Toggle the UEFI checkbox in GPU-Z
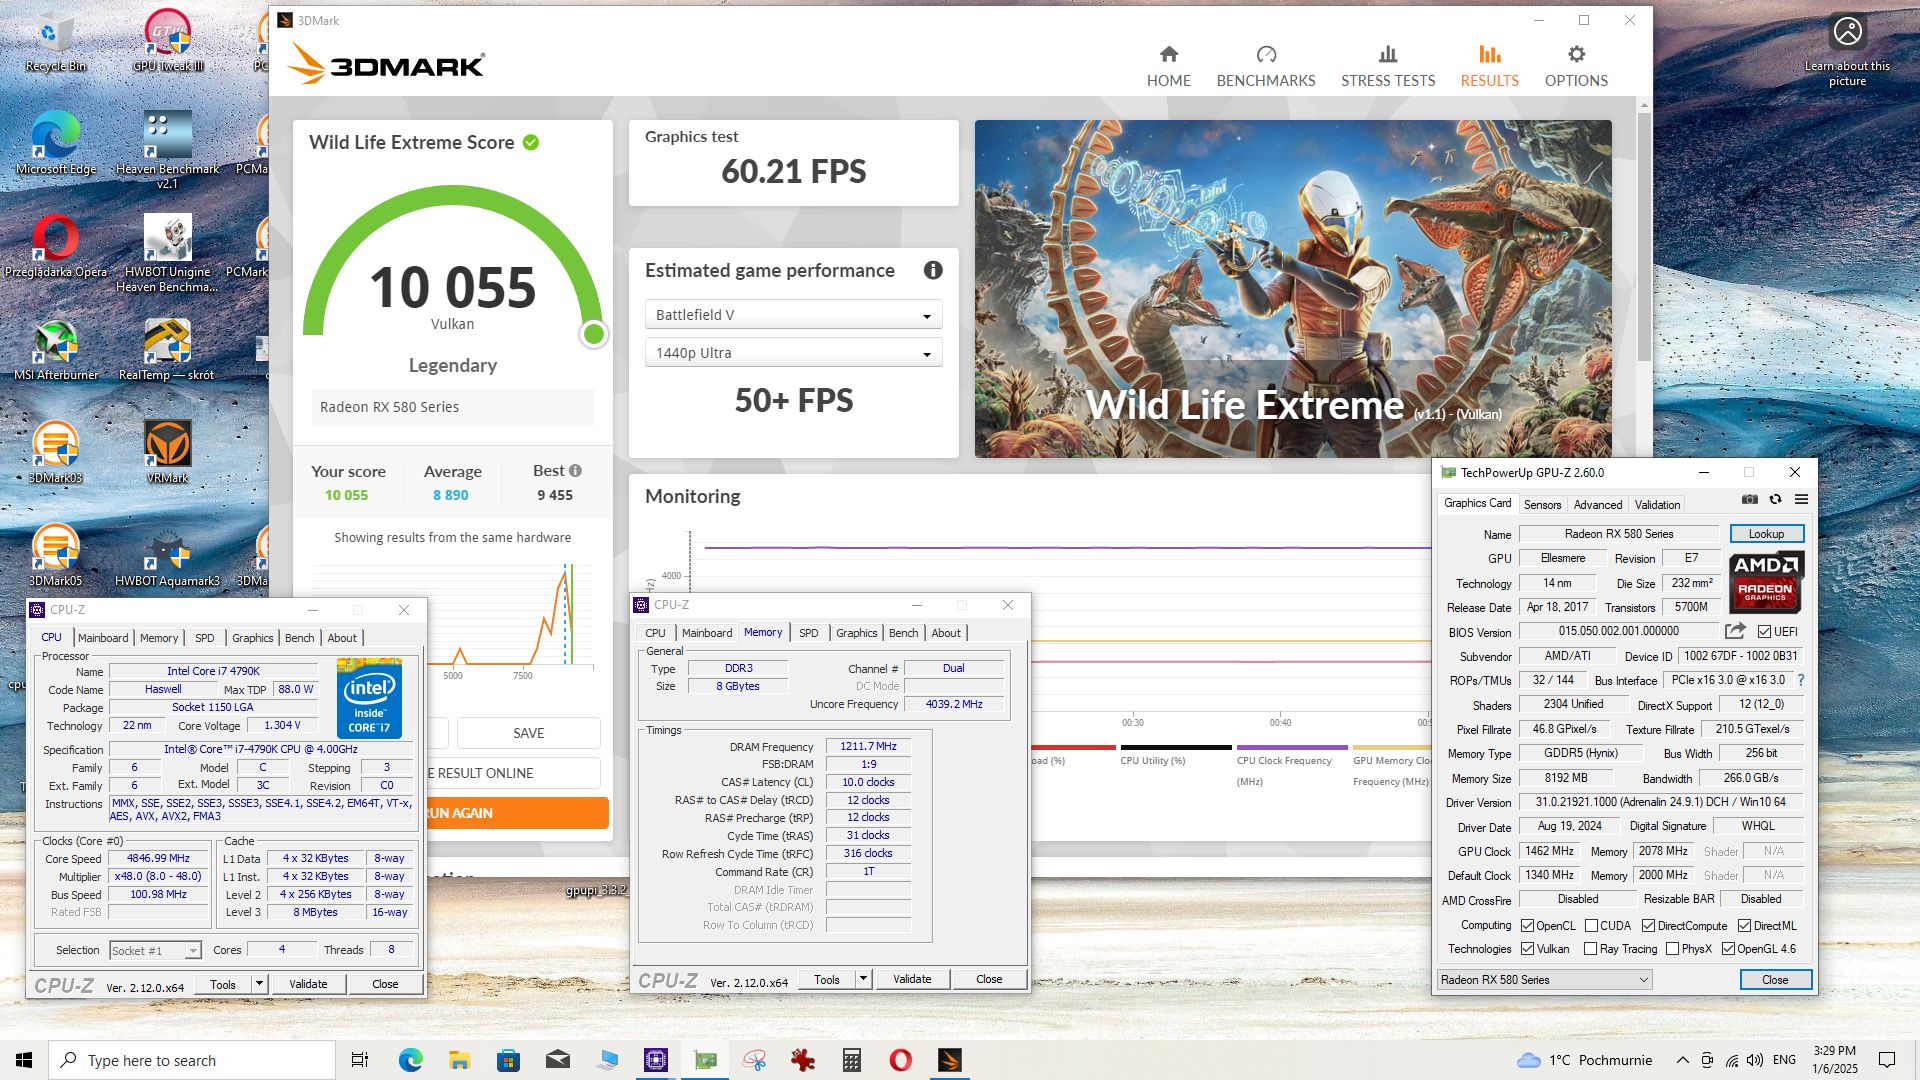1920x1080 pixels. click(x=1764, y=632)
